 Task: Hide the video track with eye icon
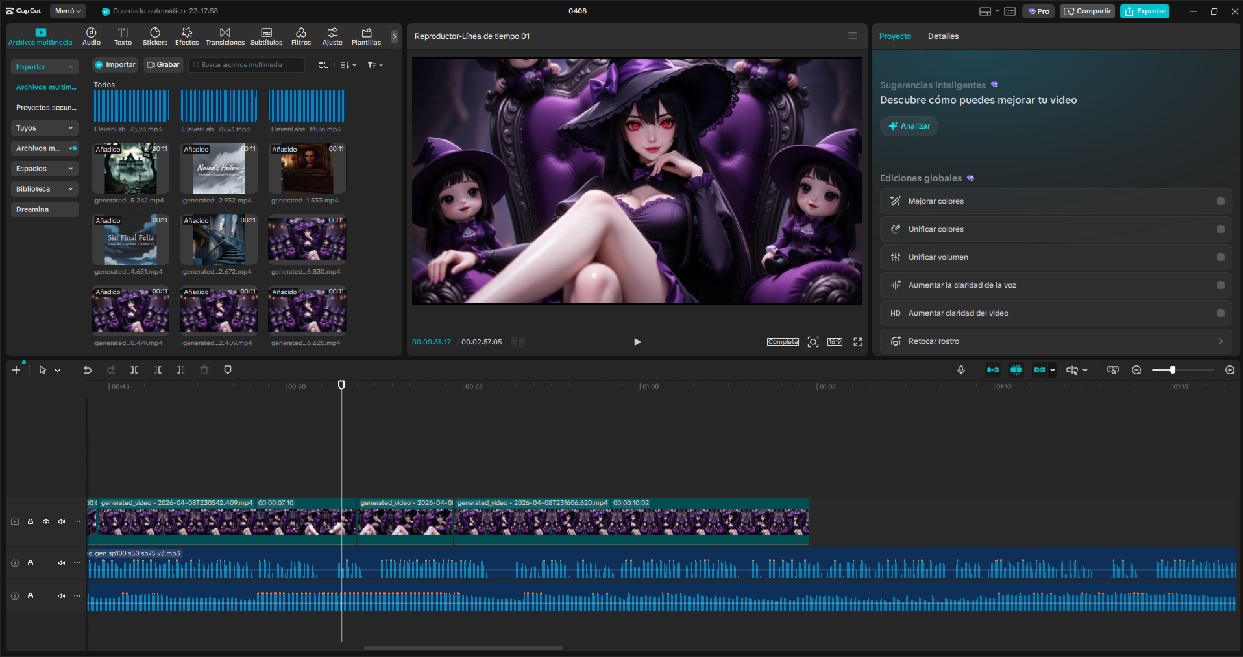45,521
